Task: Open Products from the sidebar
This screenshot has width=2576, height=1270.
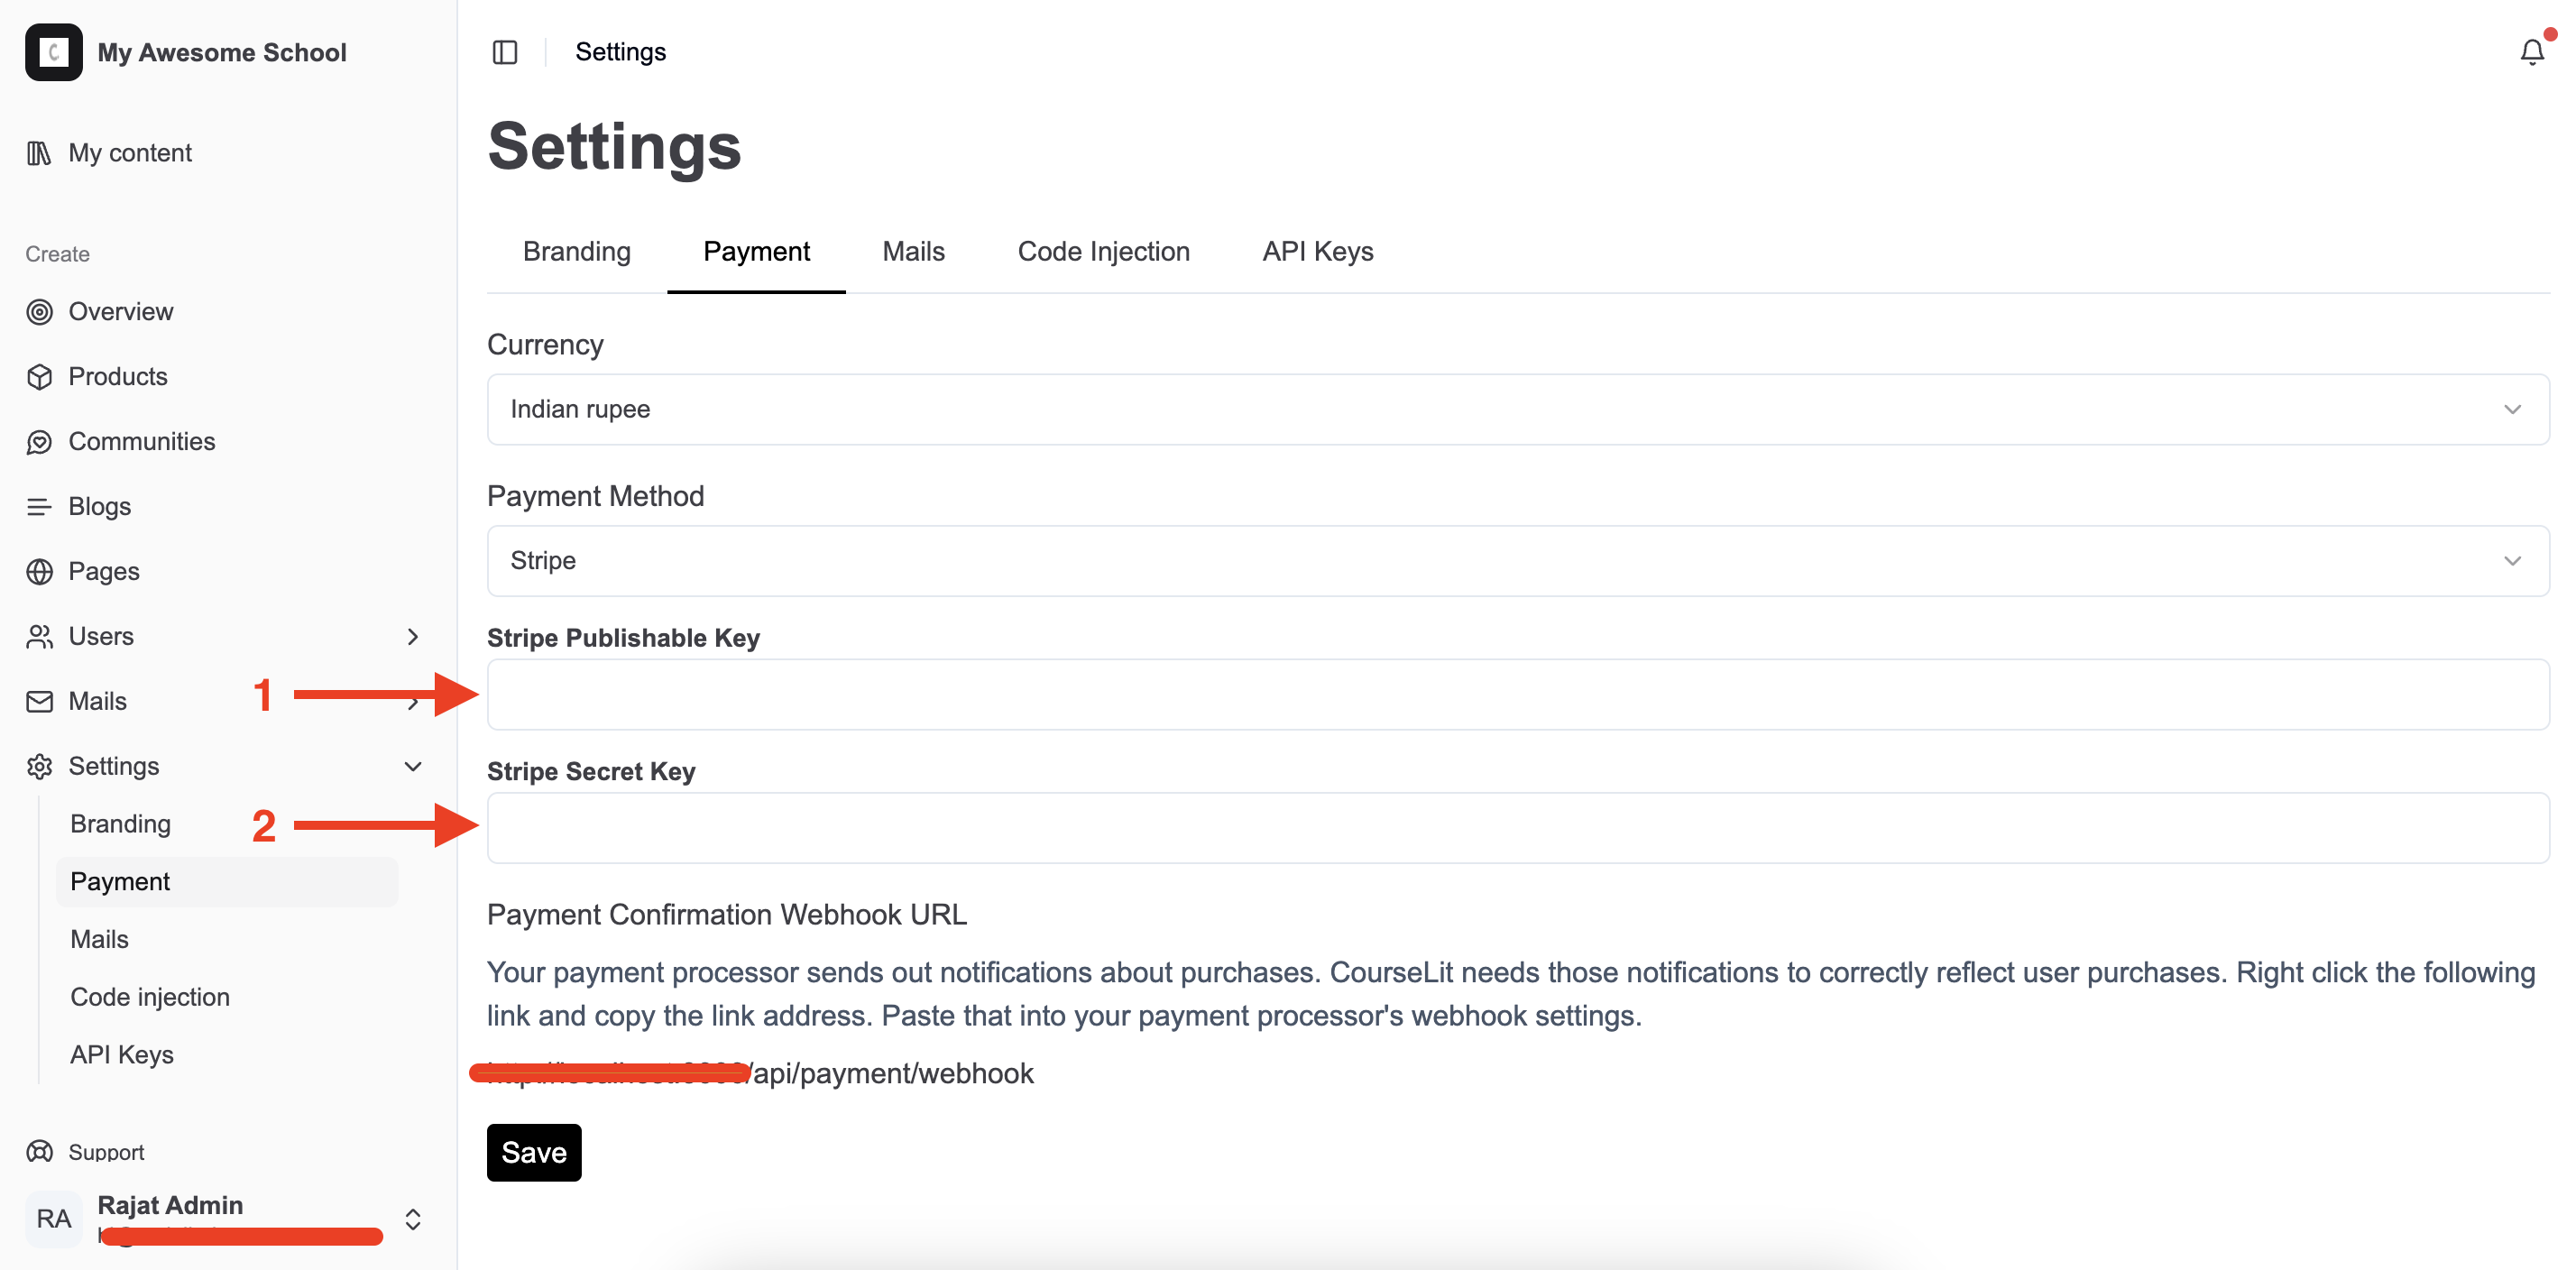Action: click(118, 376)
